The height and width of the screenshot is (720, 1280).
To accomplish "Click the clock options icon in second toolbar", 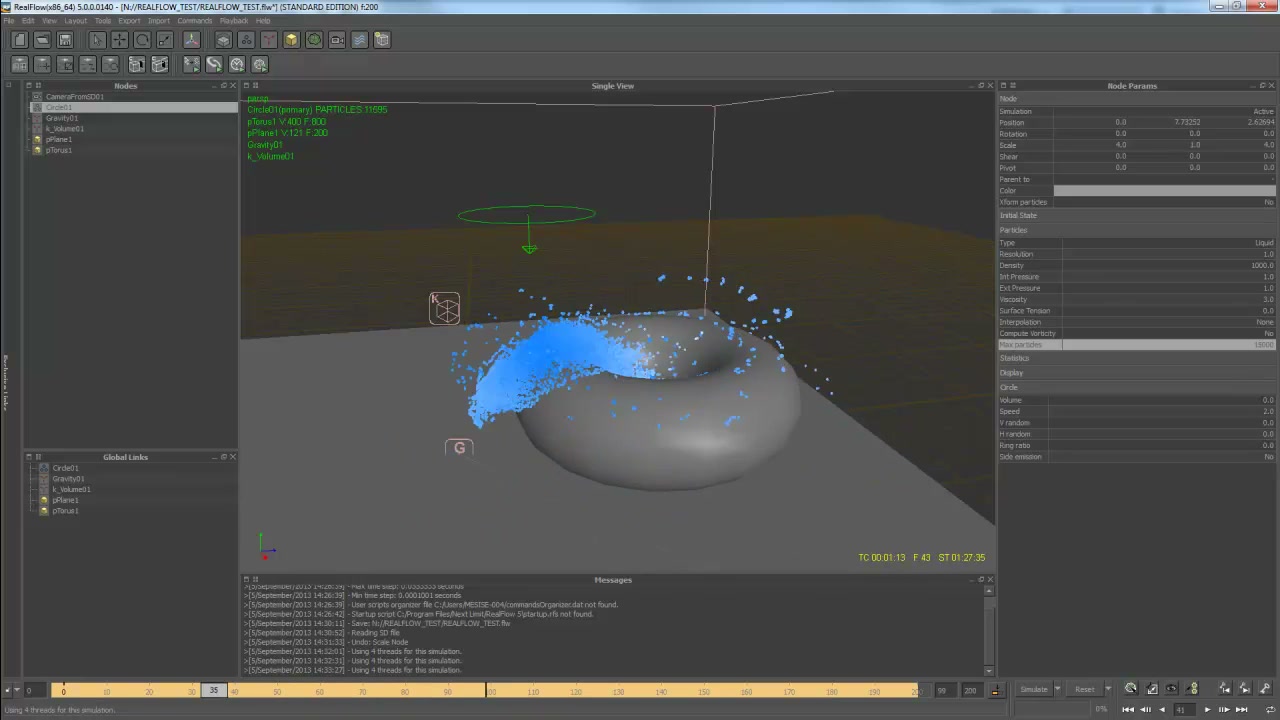I will 237,64.
